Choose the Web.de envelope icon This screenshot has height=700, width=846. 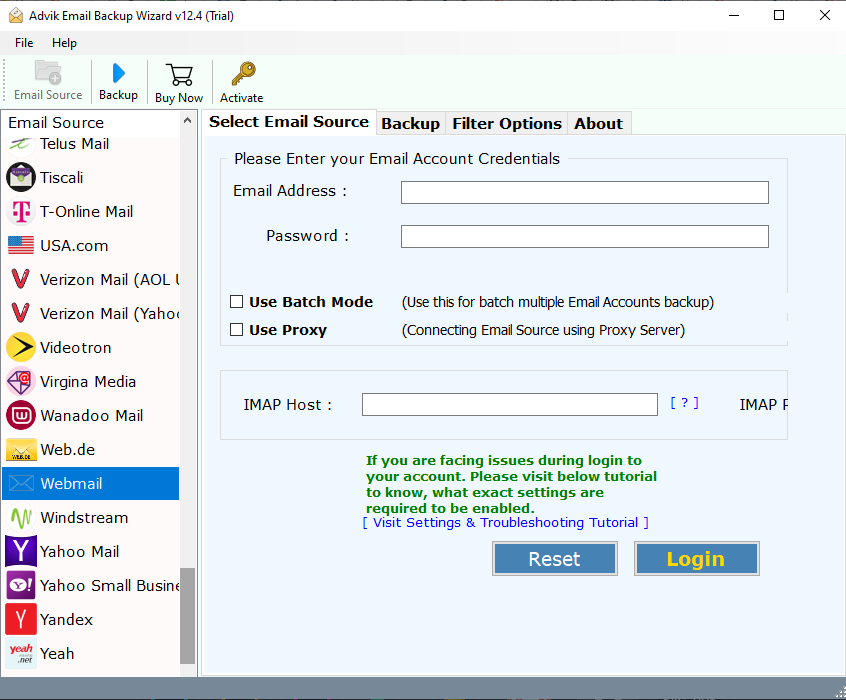pos(21,450)
